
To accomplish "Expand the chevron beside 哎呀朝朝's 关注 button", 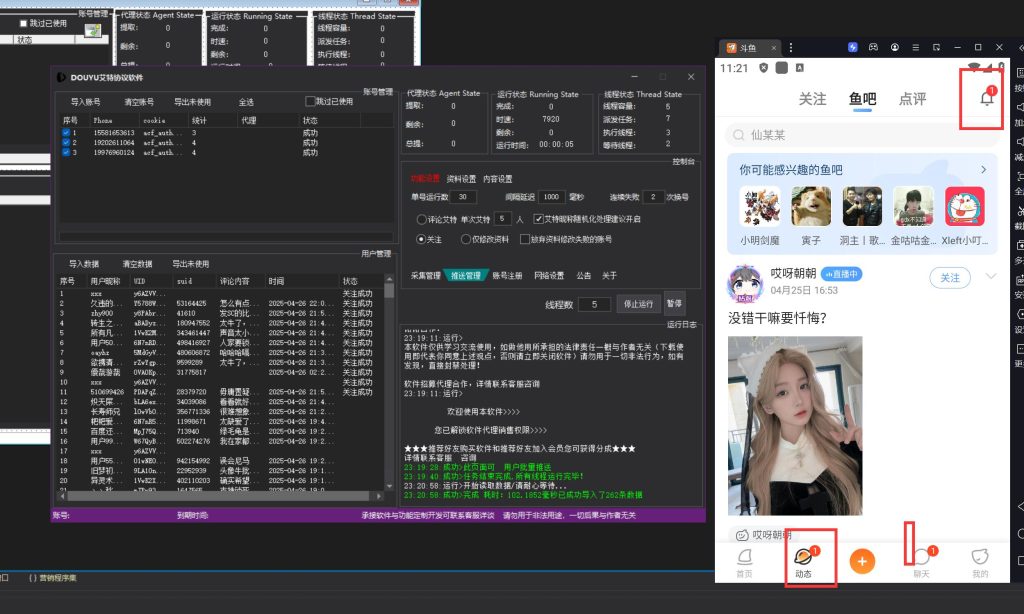I will click(x=991, y=277).
